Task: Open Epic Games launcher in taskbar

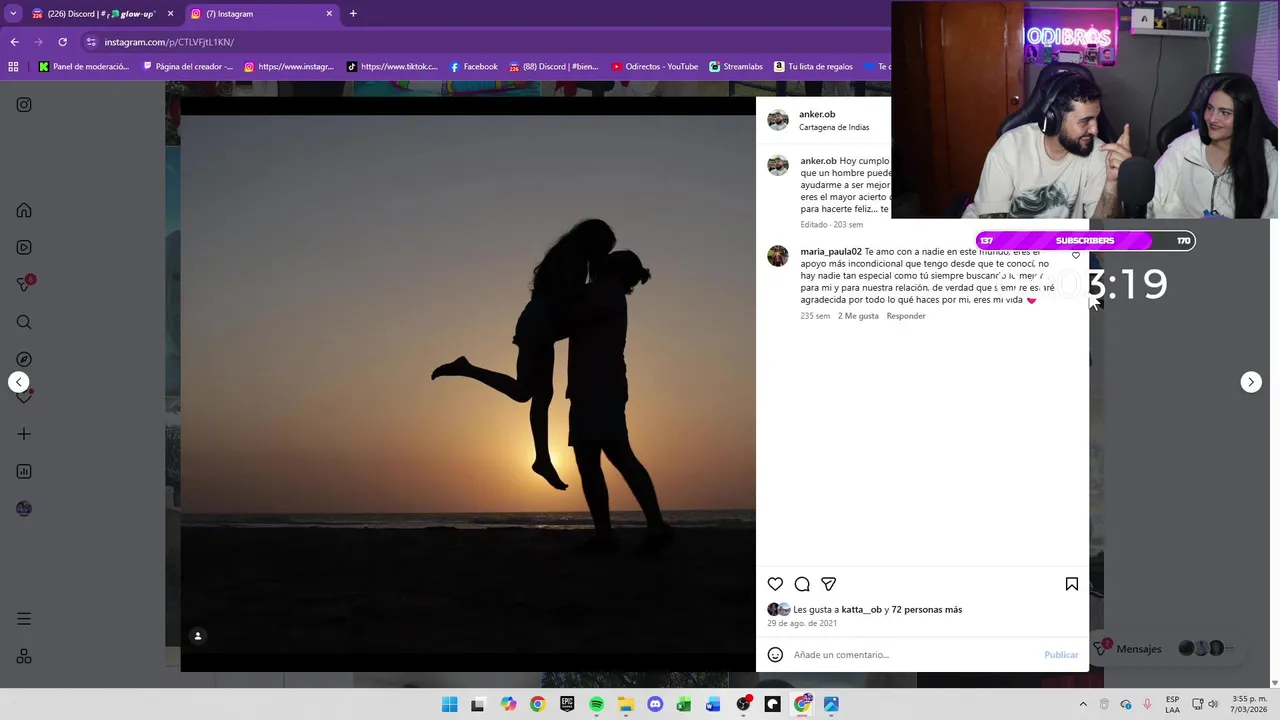Action: 567,704
